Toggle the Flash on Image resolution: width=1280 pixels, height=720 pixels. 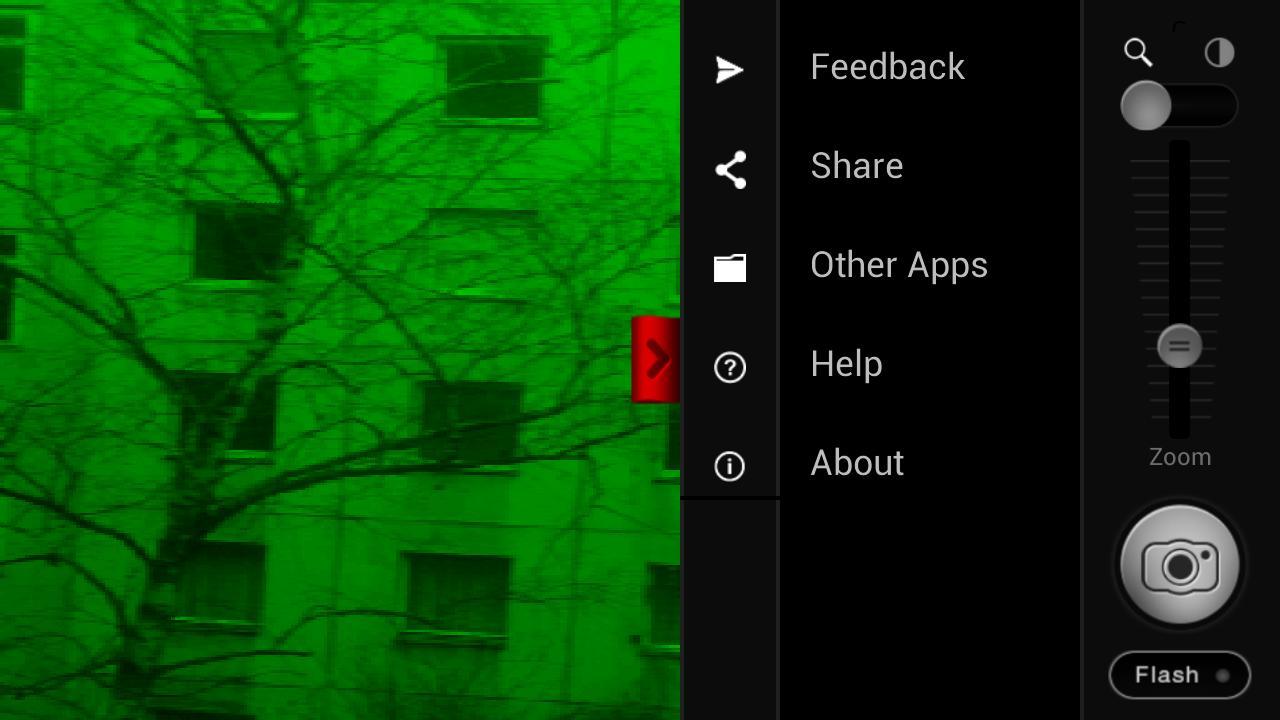coord(1180,675)
